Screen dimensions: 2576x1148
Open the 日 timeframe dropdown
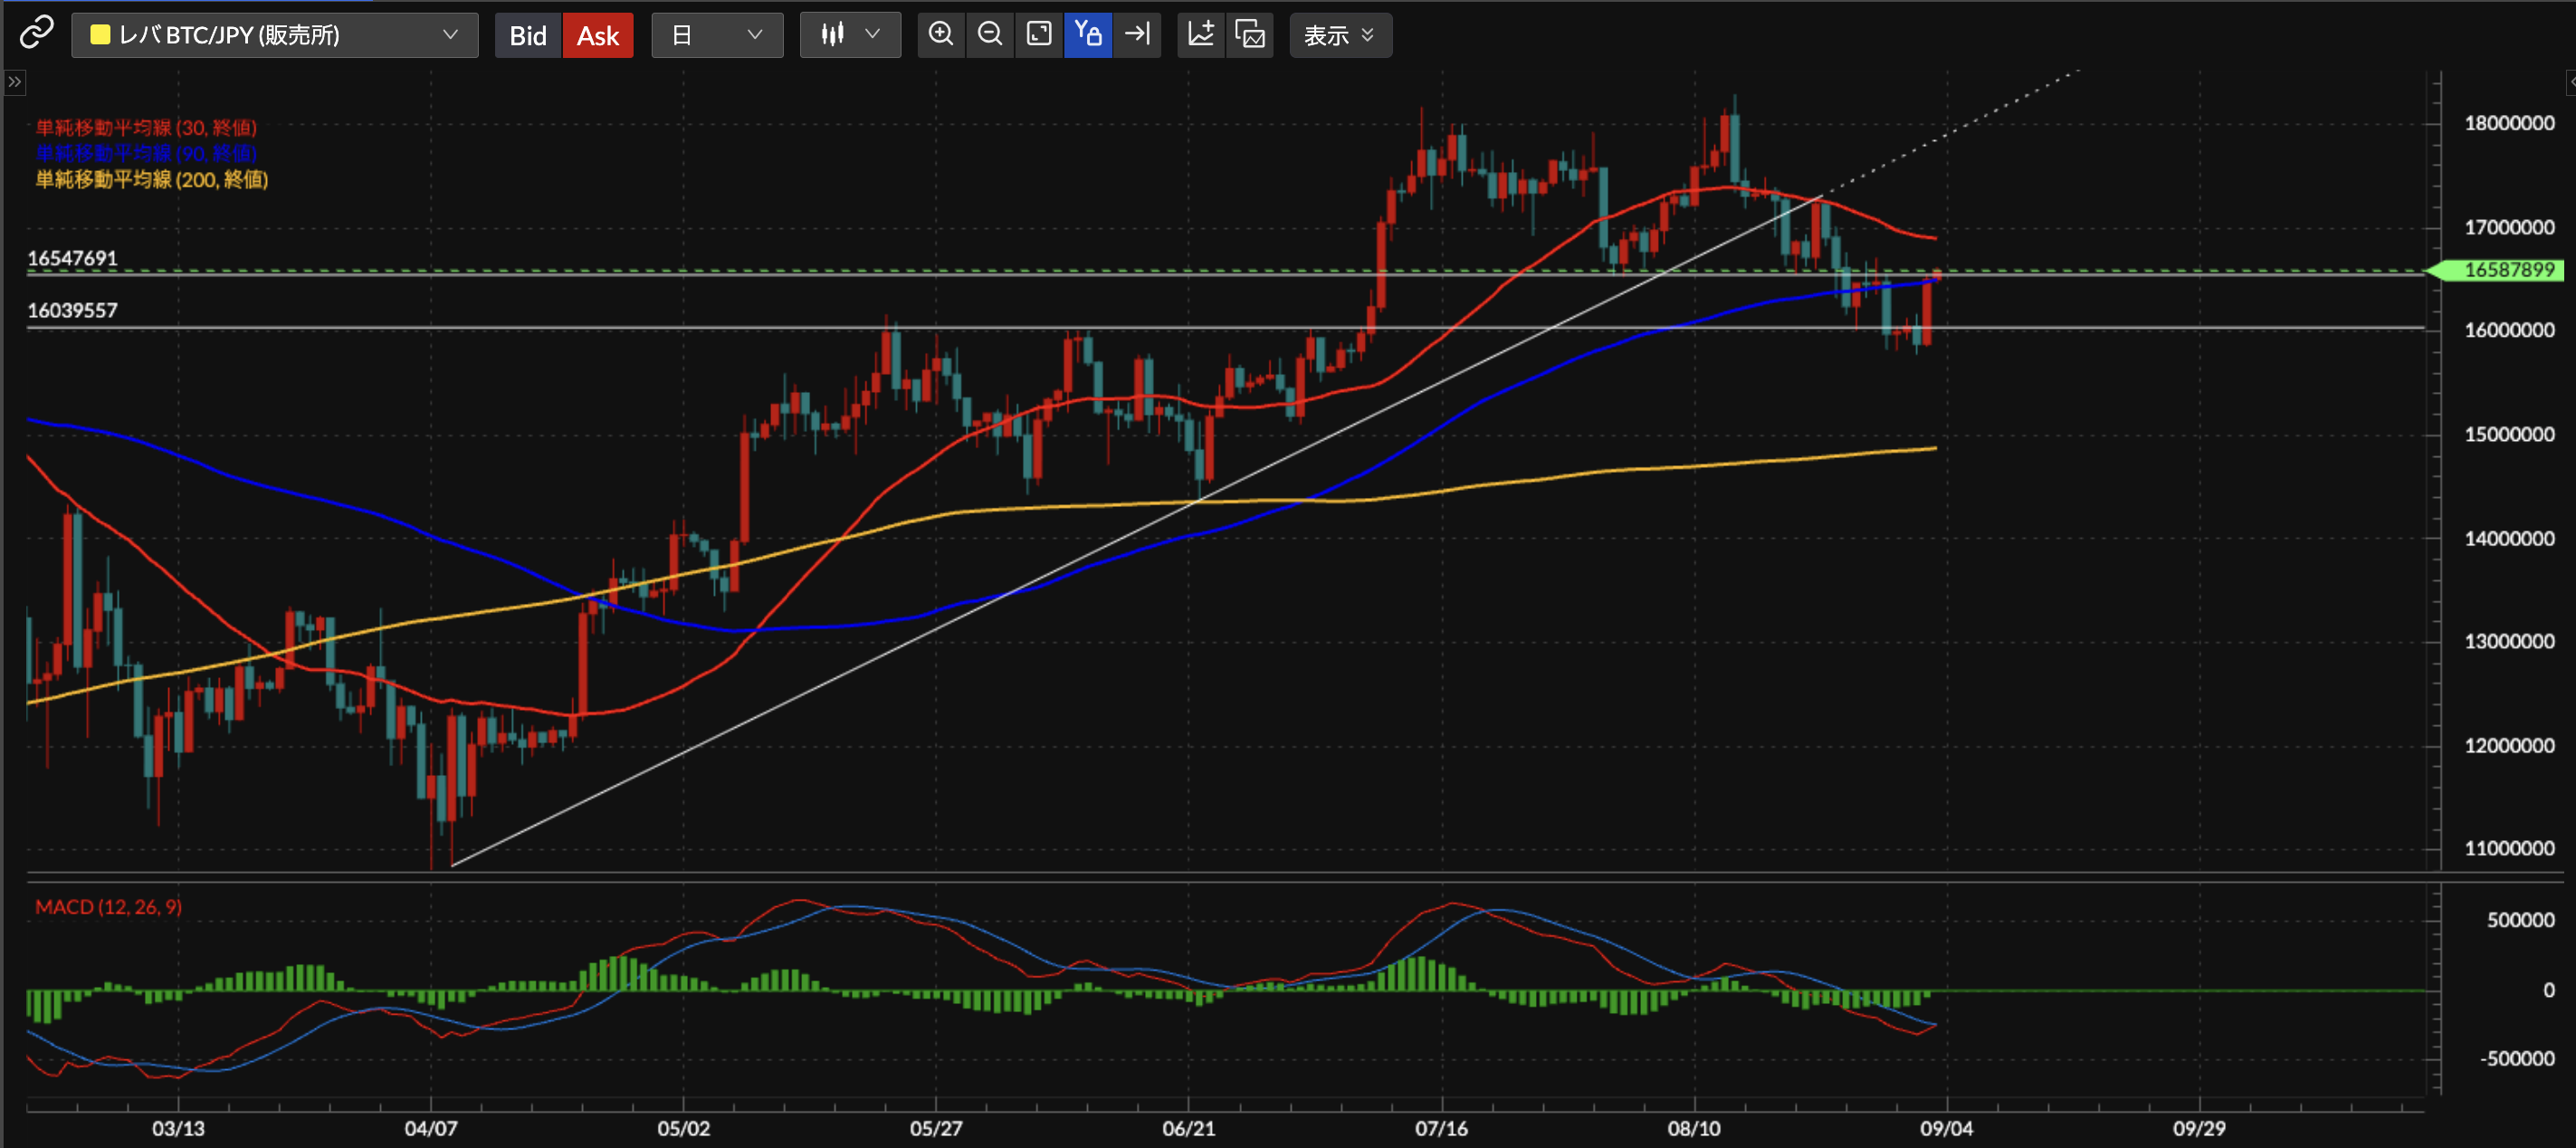coord(717,35)
